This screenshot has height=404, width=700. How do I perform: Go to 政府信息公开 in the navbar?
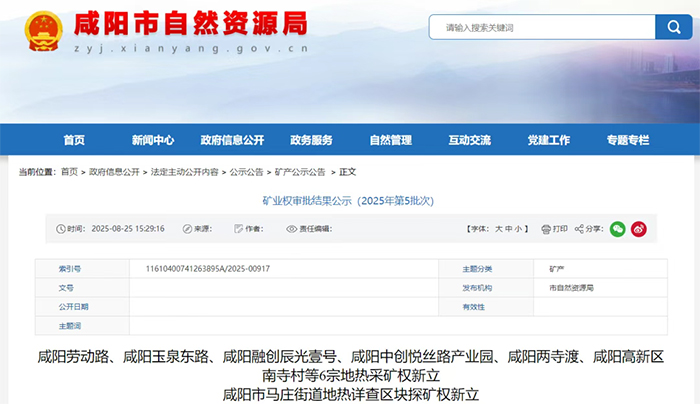(x=232, y=140)
